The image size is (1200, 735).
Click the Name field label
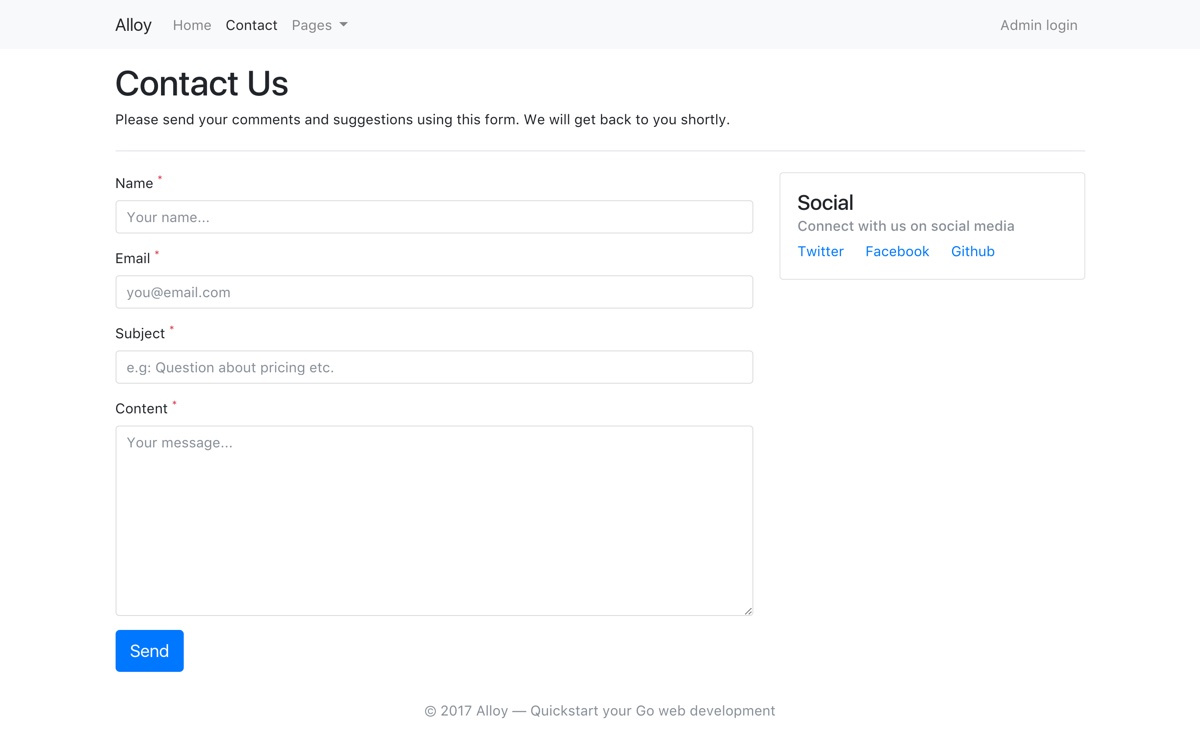pyautogui.click(x=134, y=183)
